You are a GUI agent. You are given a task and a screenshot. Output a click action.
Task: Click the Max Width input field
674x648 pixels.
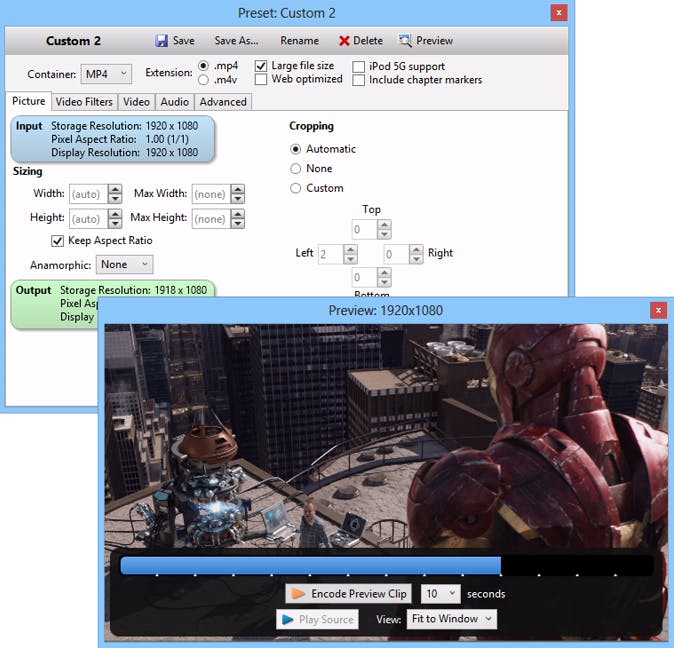[211, 194]
